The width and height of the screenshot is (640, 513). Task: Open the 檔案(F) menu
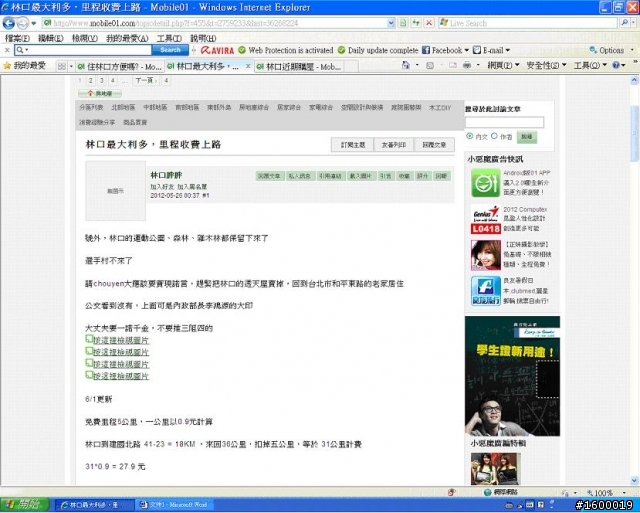click(x=17, y=38)
